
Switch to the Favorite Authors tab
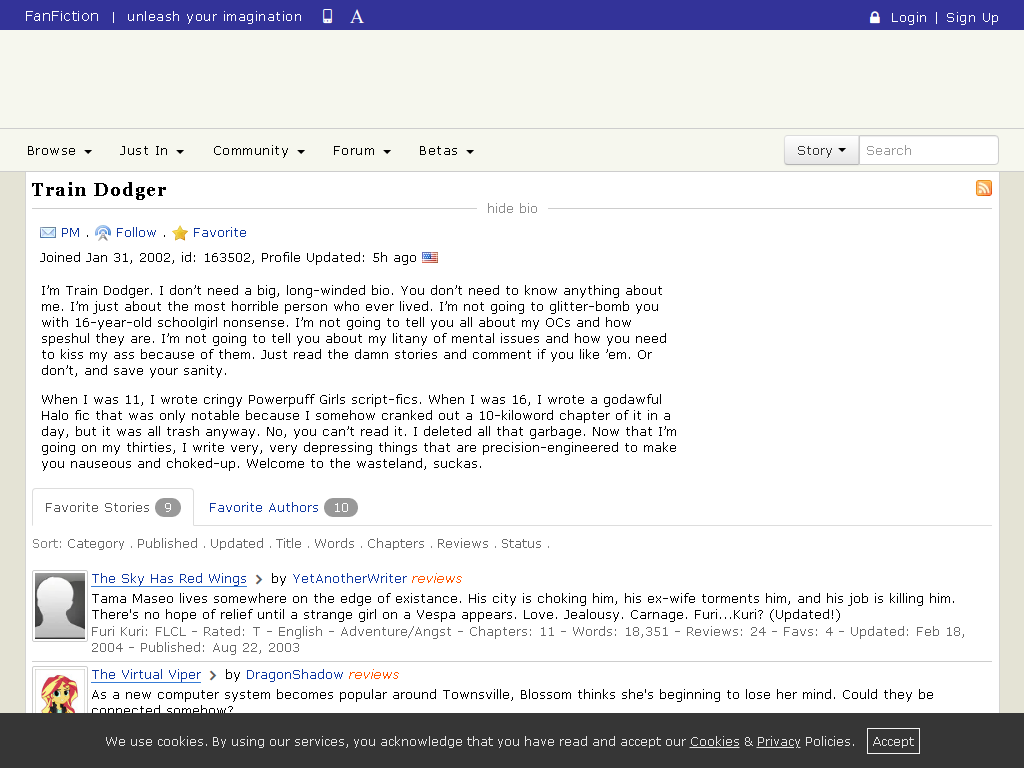click(x=283, y=507)
